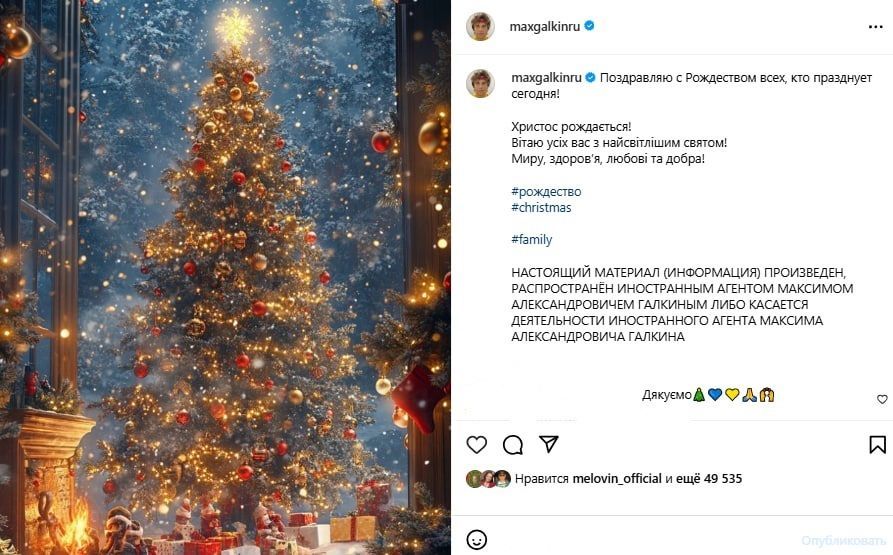
Task: Like the Дякуємо comment heart
Action: click(882, 400)
